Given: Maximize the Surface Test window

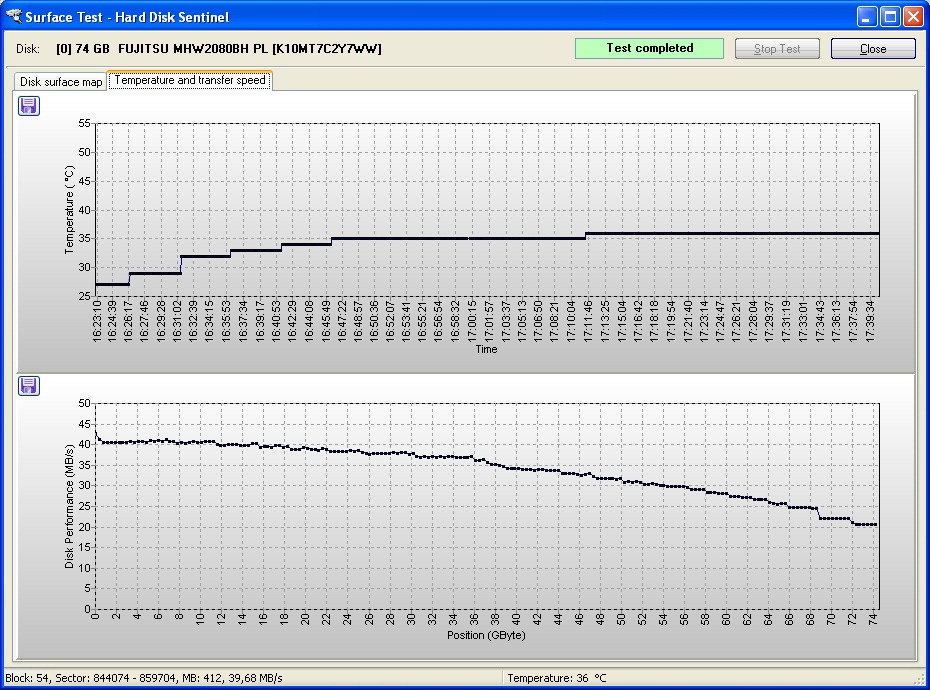Looking at the screenshot, I should click(x=890, y=17).
